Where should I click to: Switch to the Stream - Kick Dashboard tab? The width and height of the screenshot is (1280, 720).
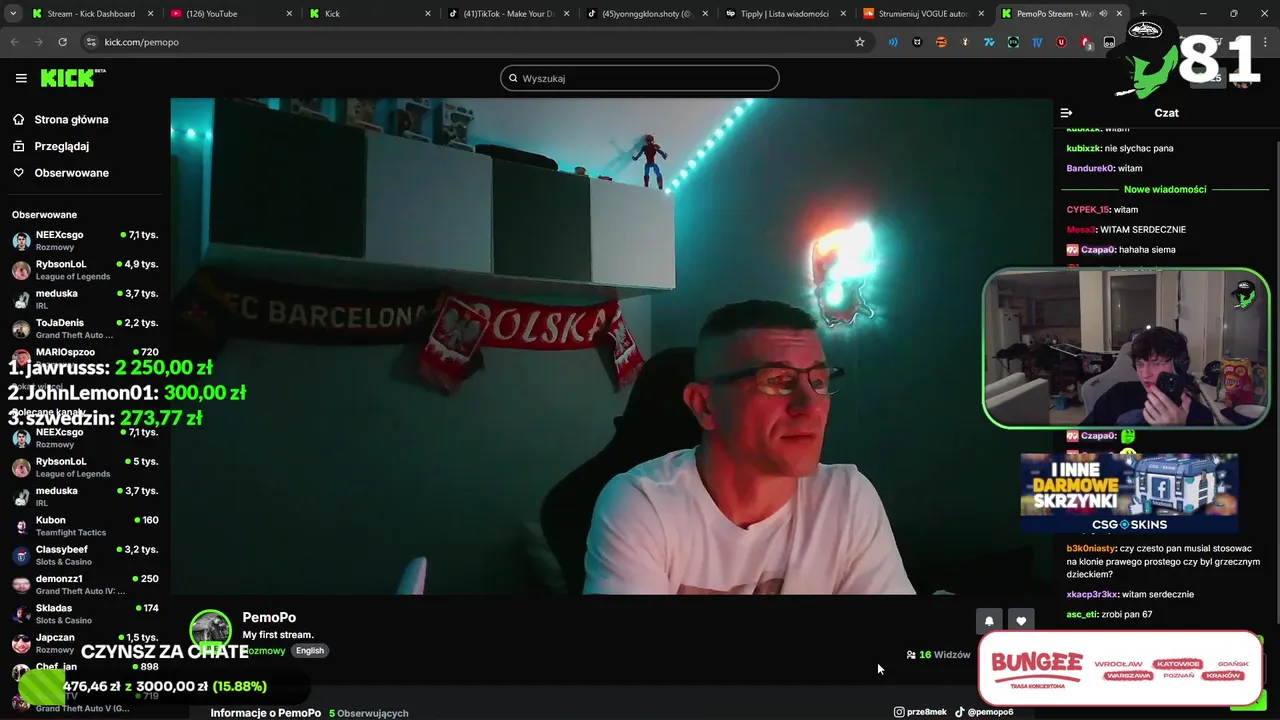(x=91, y=14)
